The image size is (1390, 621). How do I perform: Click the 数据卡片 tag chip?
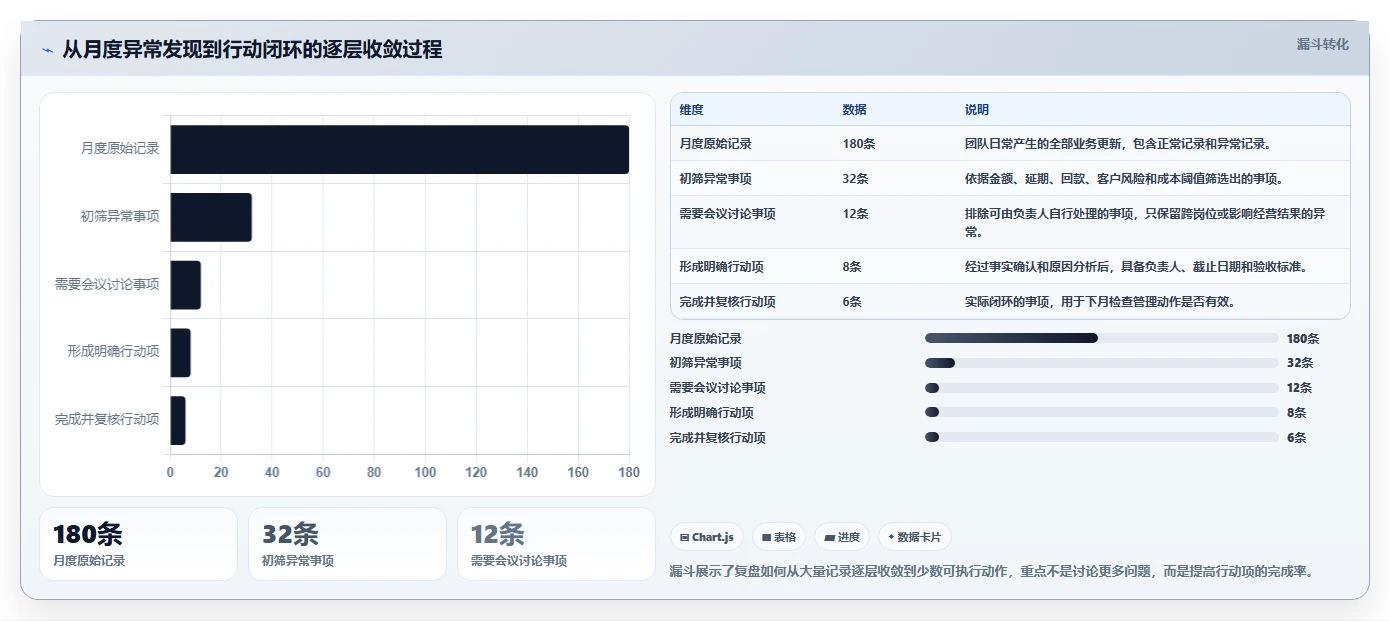[x=915, y=537]
